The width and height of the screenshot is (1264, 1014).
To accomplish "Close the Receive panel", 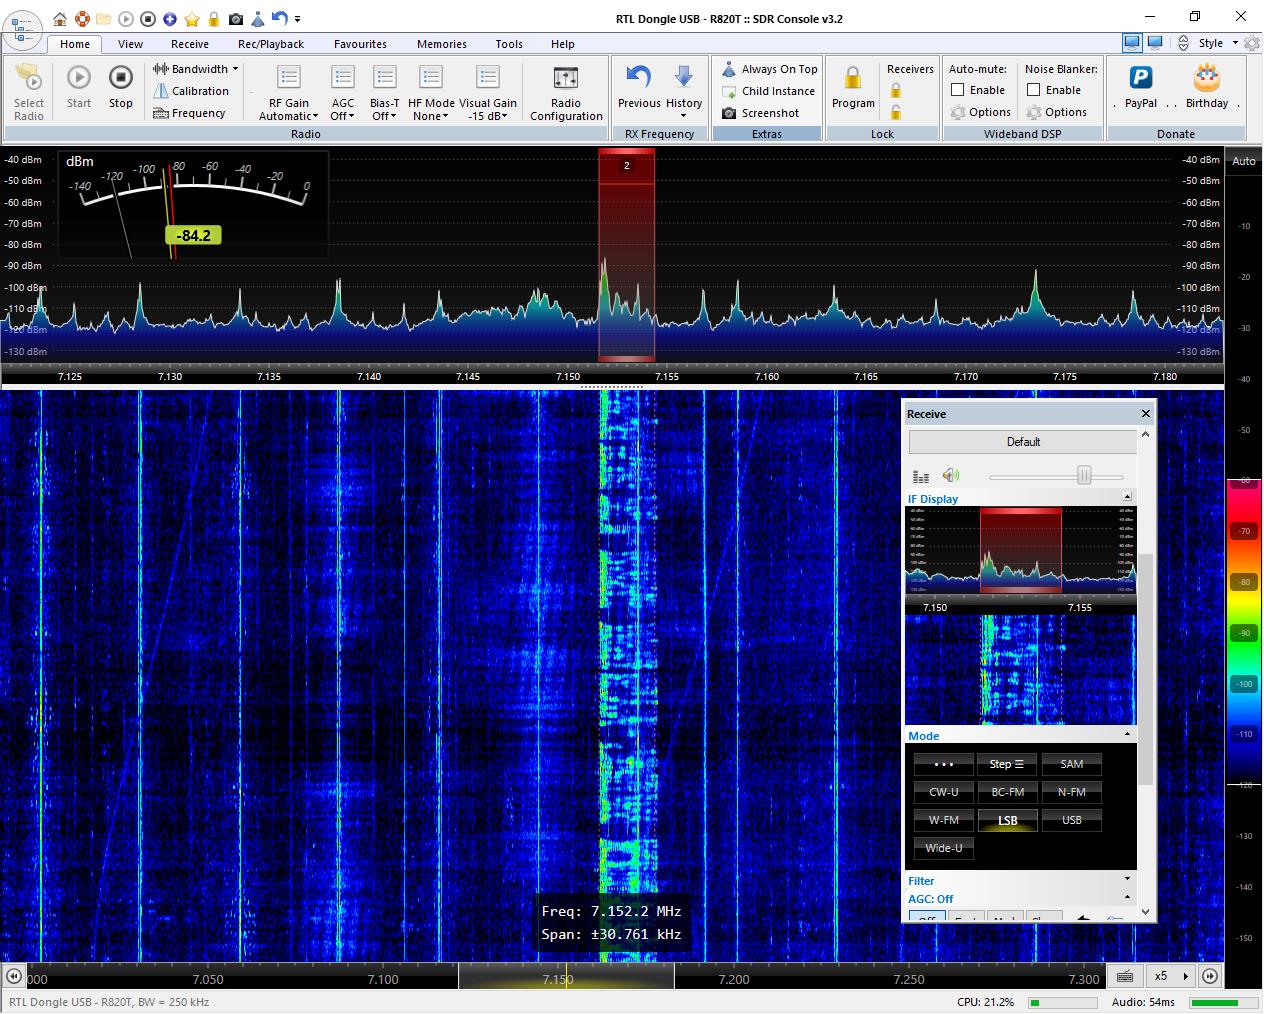I will [x=1146, y=414].
